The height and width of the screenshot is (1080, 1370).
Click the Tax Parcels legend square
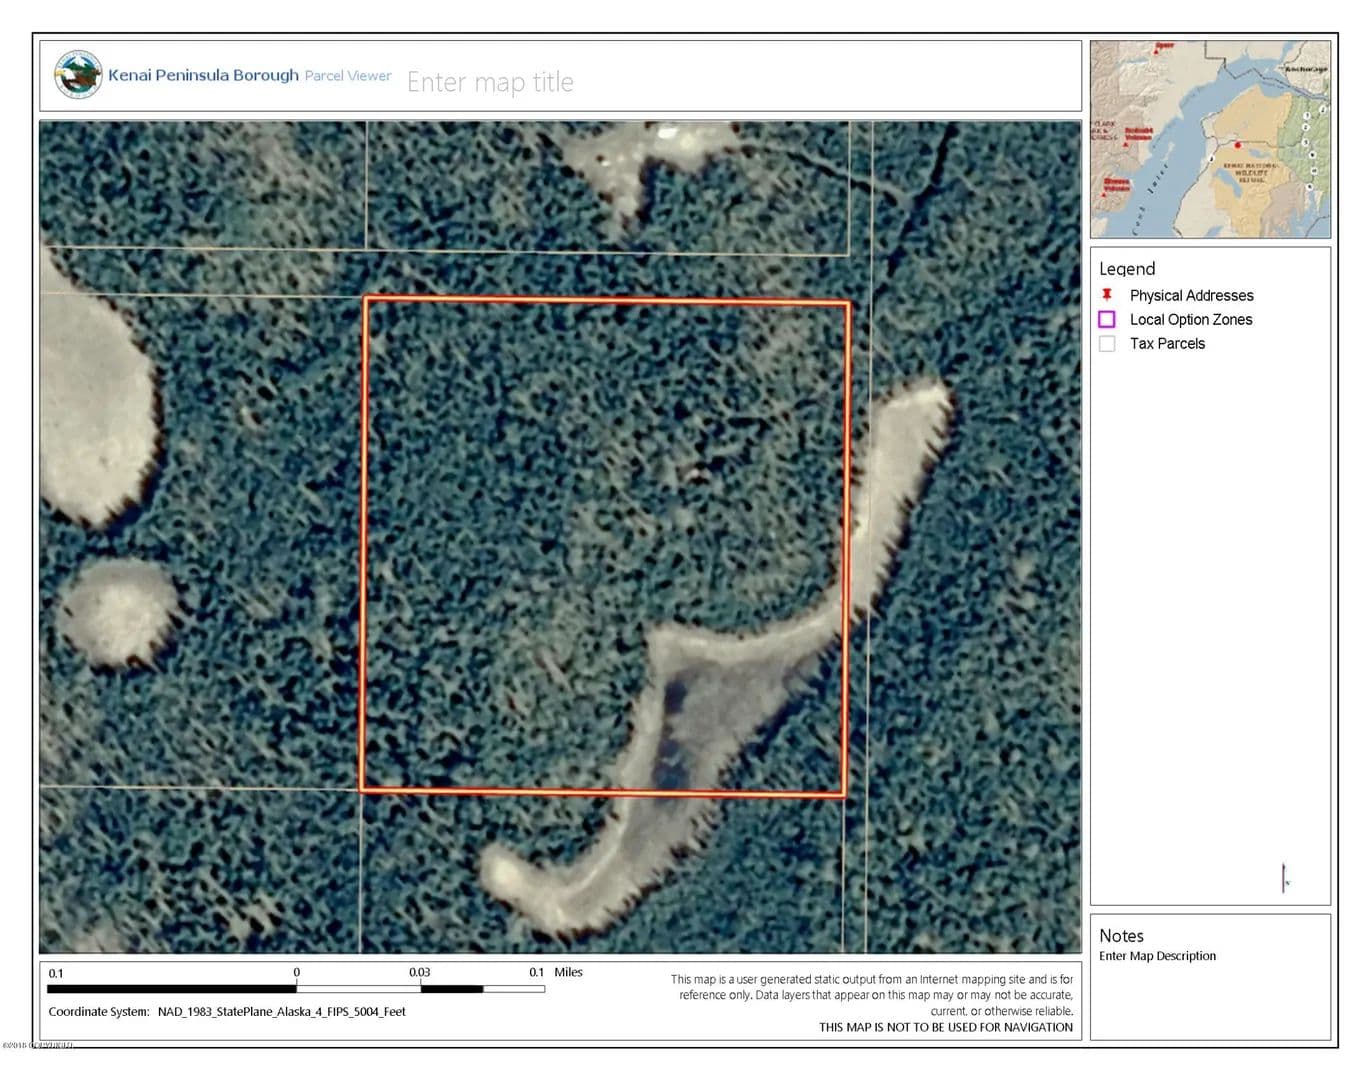click(1107, 343)
